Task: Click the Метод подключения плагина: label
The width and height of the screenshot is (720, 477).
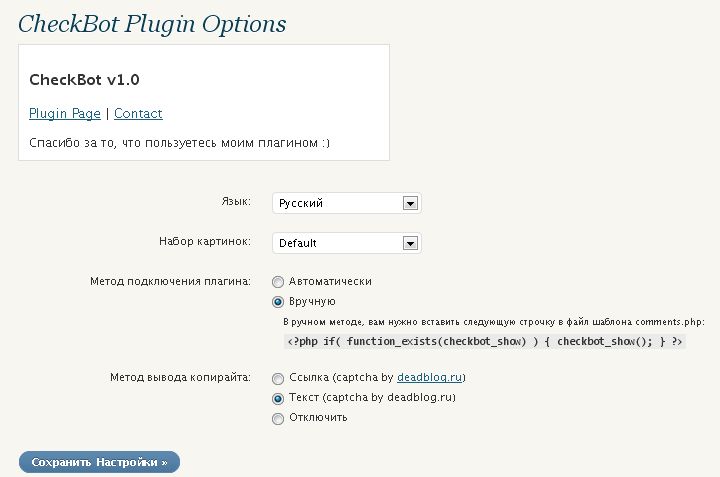Action: [x=170, y=281]
